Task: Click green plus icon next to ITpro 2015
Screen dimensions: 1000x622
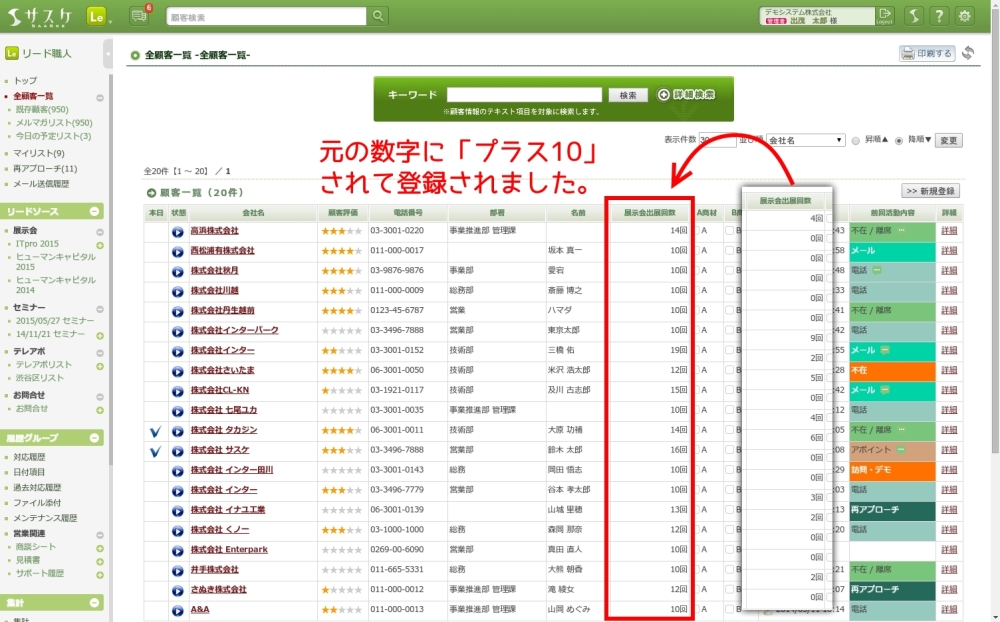Action: click(x=100, y=245)
